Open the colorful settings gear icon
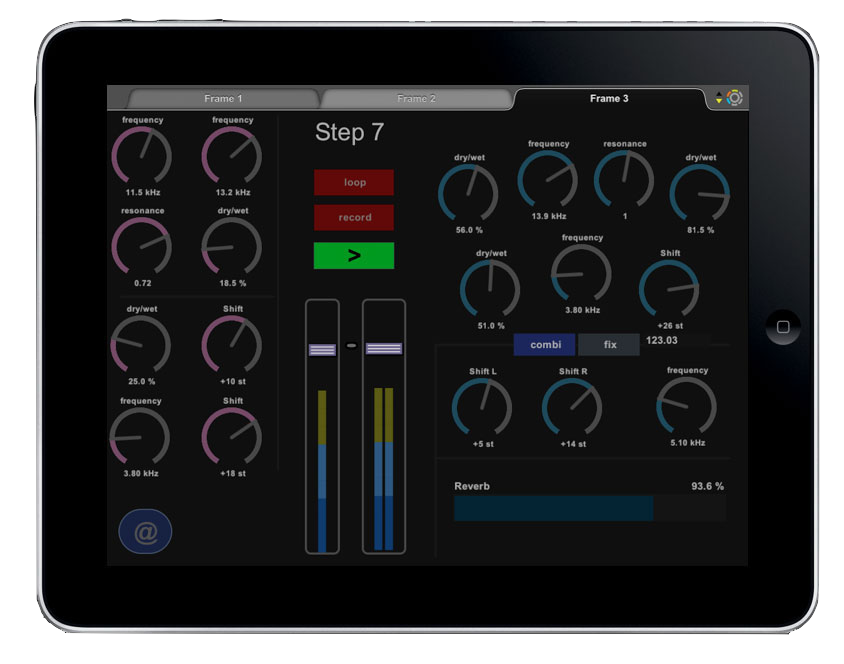844x664 pixels. 735,98
